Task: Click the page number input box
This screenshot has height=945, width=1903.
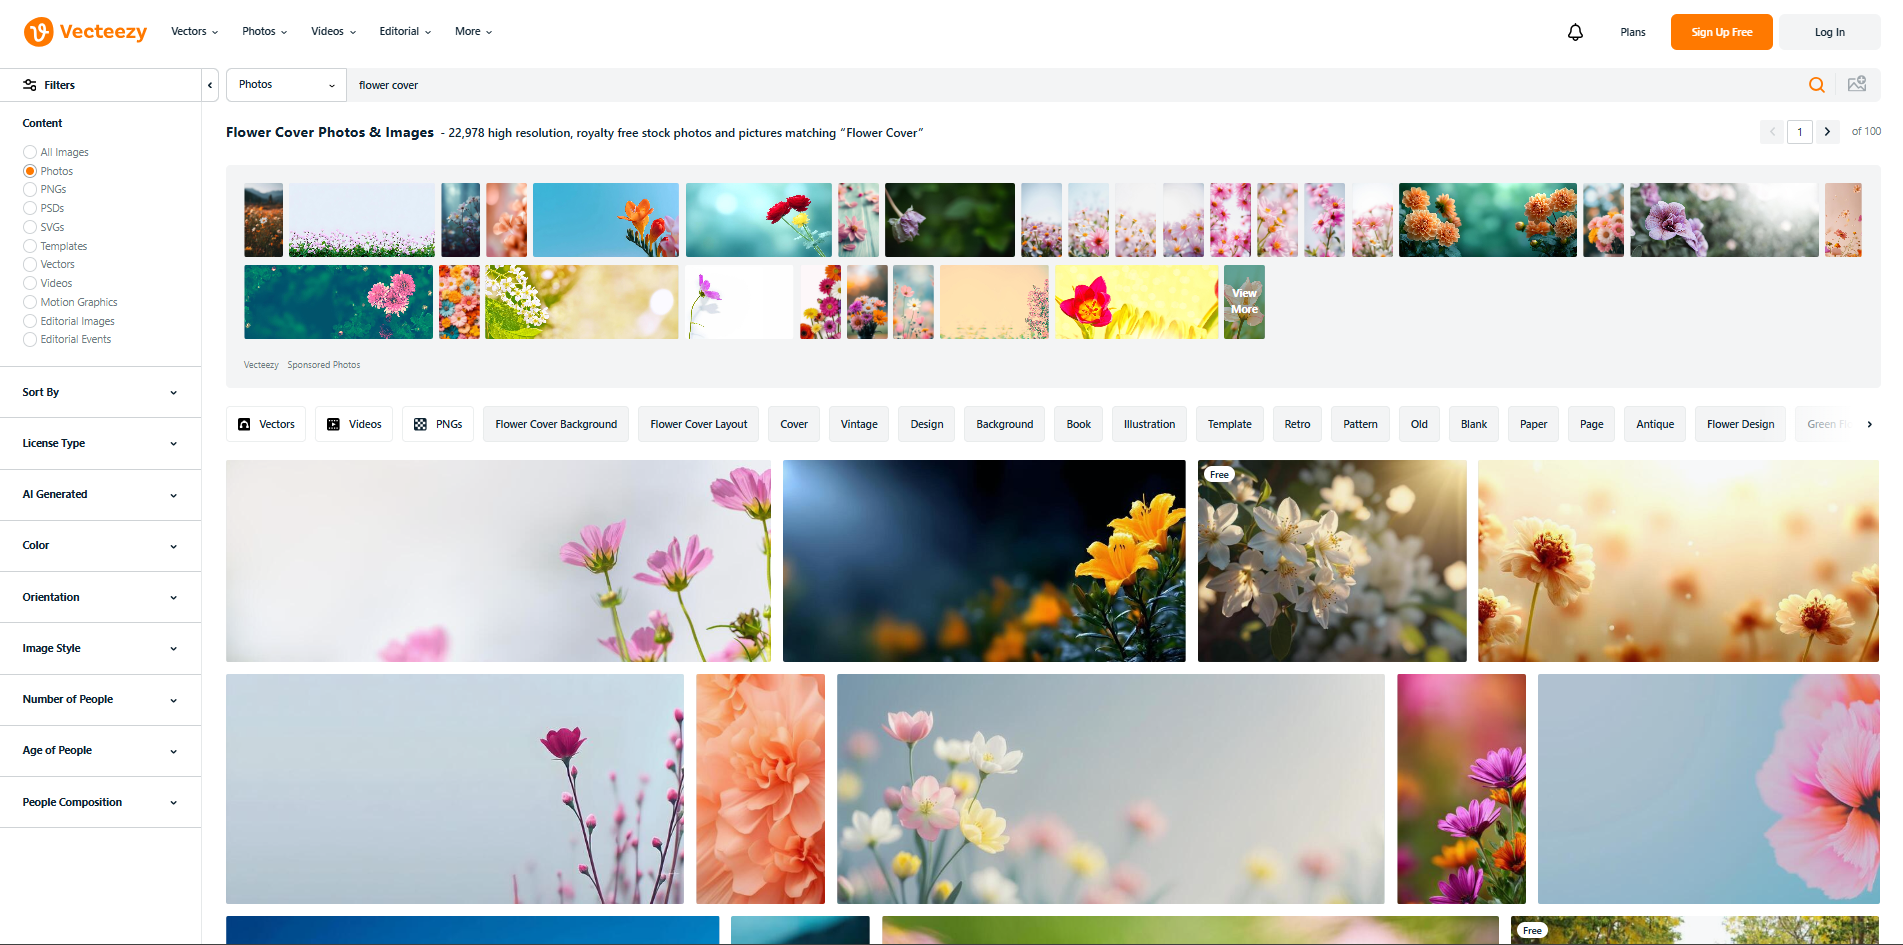Action: (1799, 132)
